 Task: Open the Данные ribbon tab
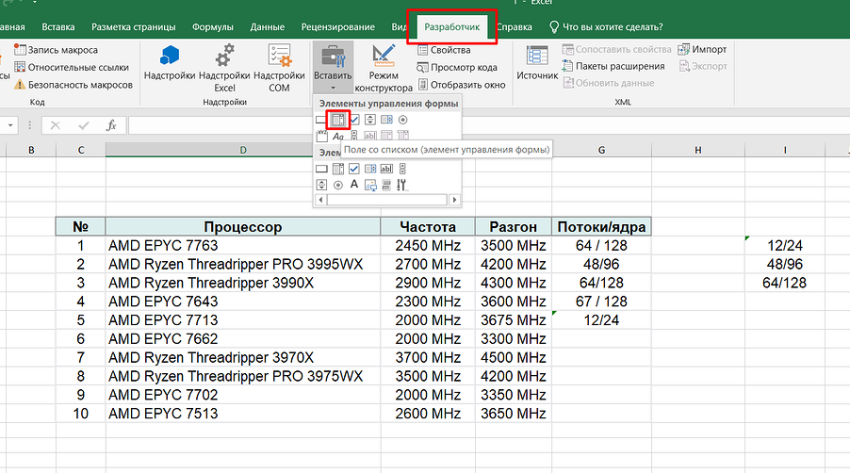coord(267,27)
